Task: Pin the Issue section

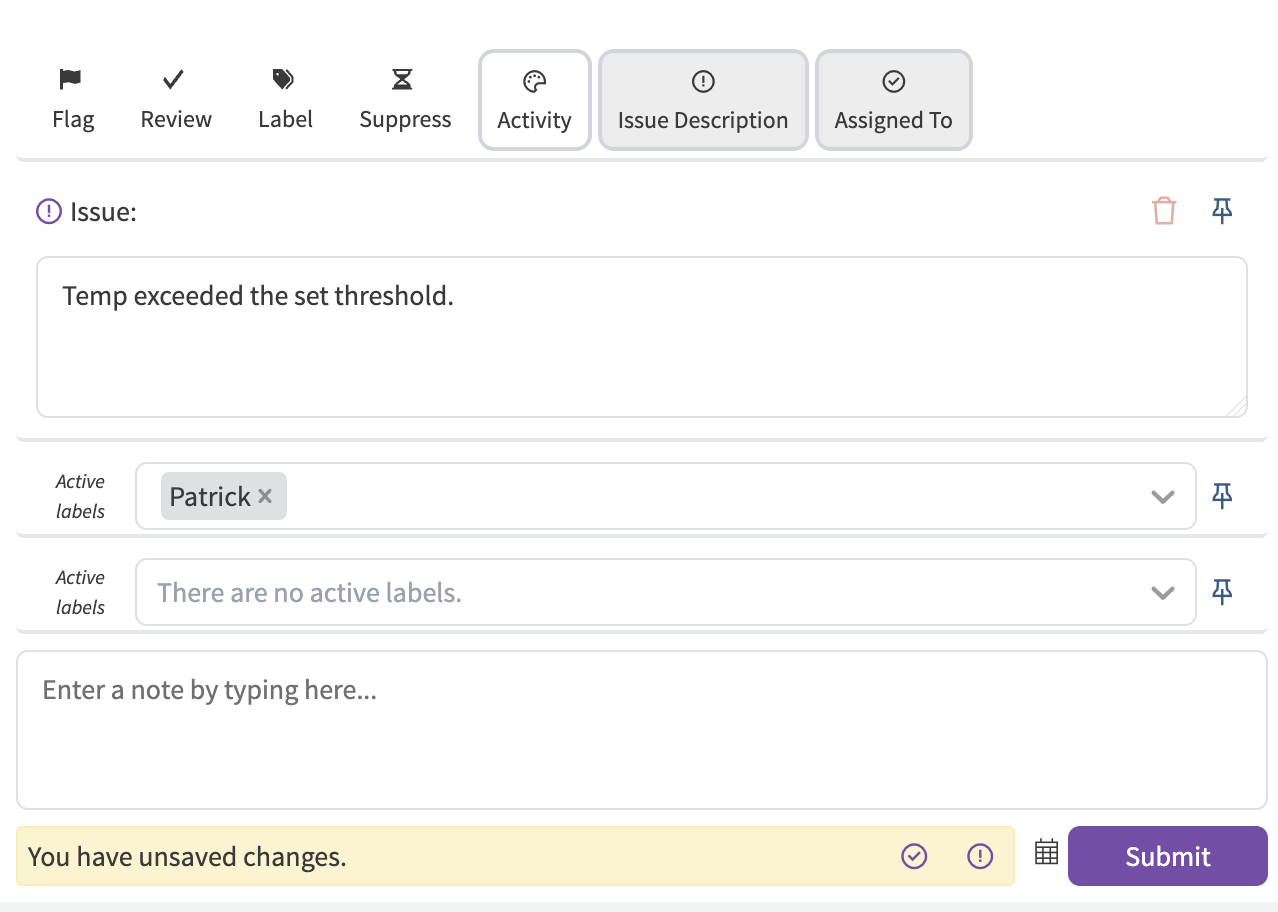Action: pyautogui.click(x=1222, y=210)
